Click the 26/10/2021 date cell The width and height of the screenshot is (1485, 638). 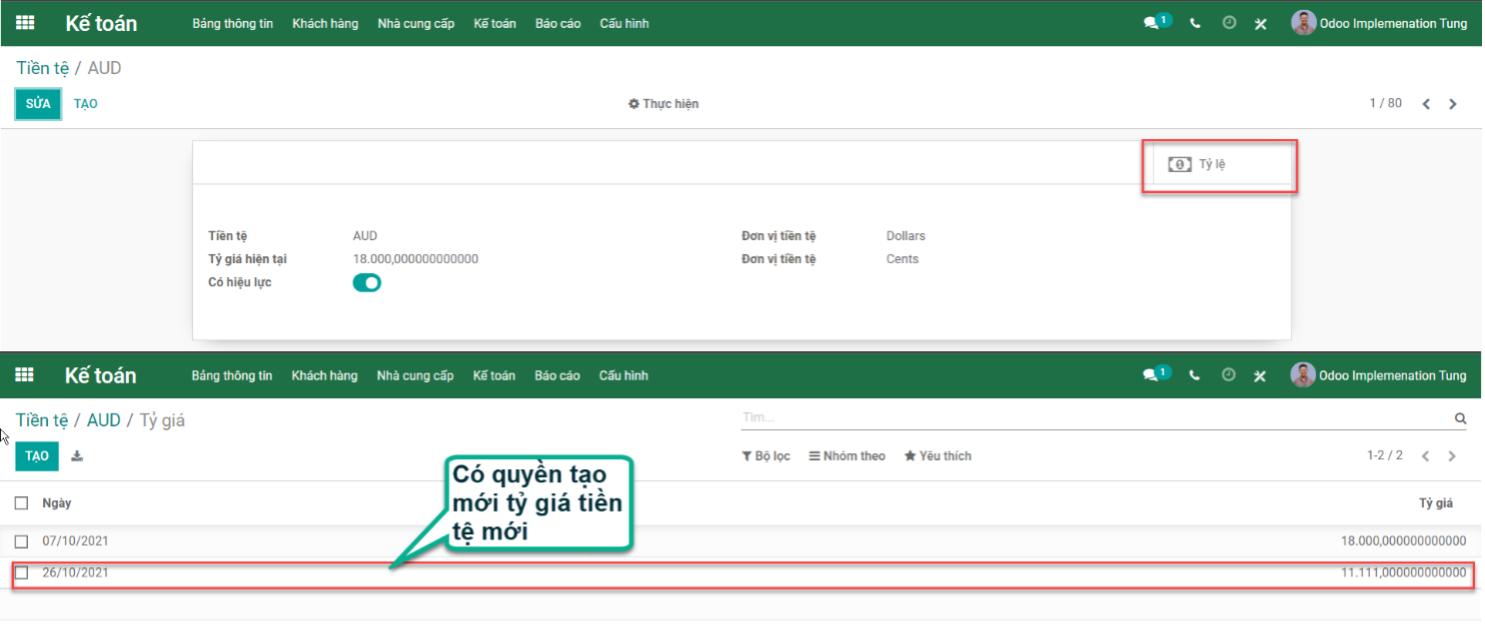coord(75,573)
